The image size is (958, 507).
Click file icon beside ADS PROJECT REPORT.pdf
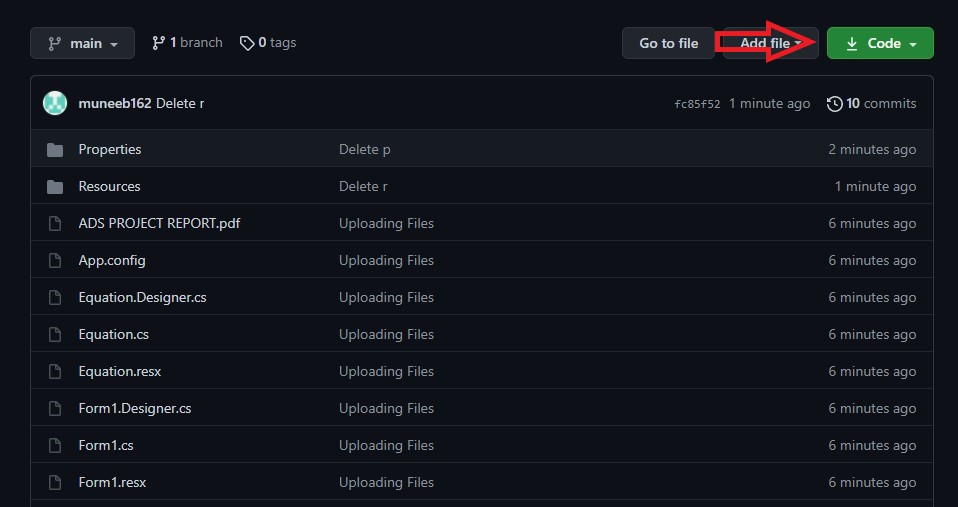click(55, 224)
